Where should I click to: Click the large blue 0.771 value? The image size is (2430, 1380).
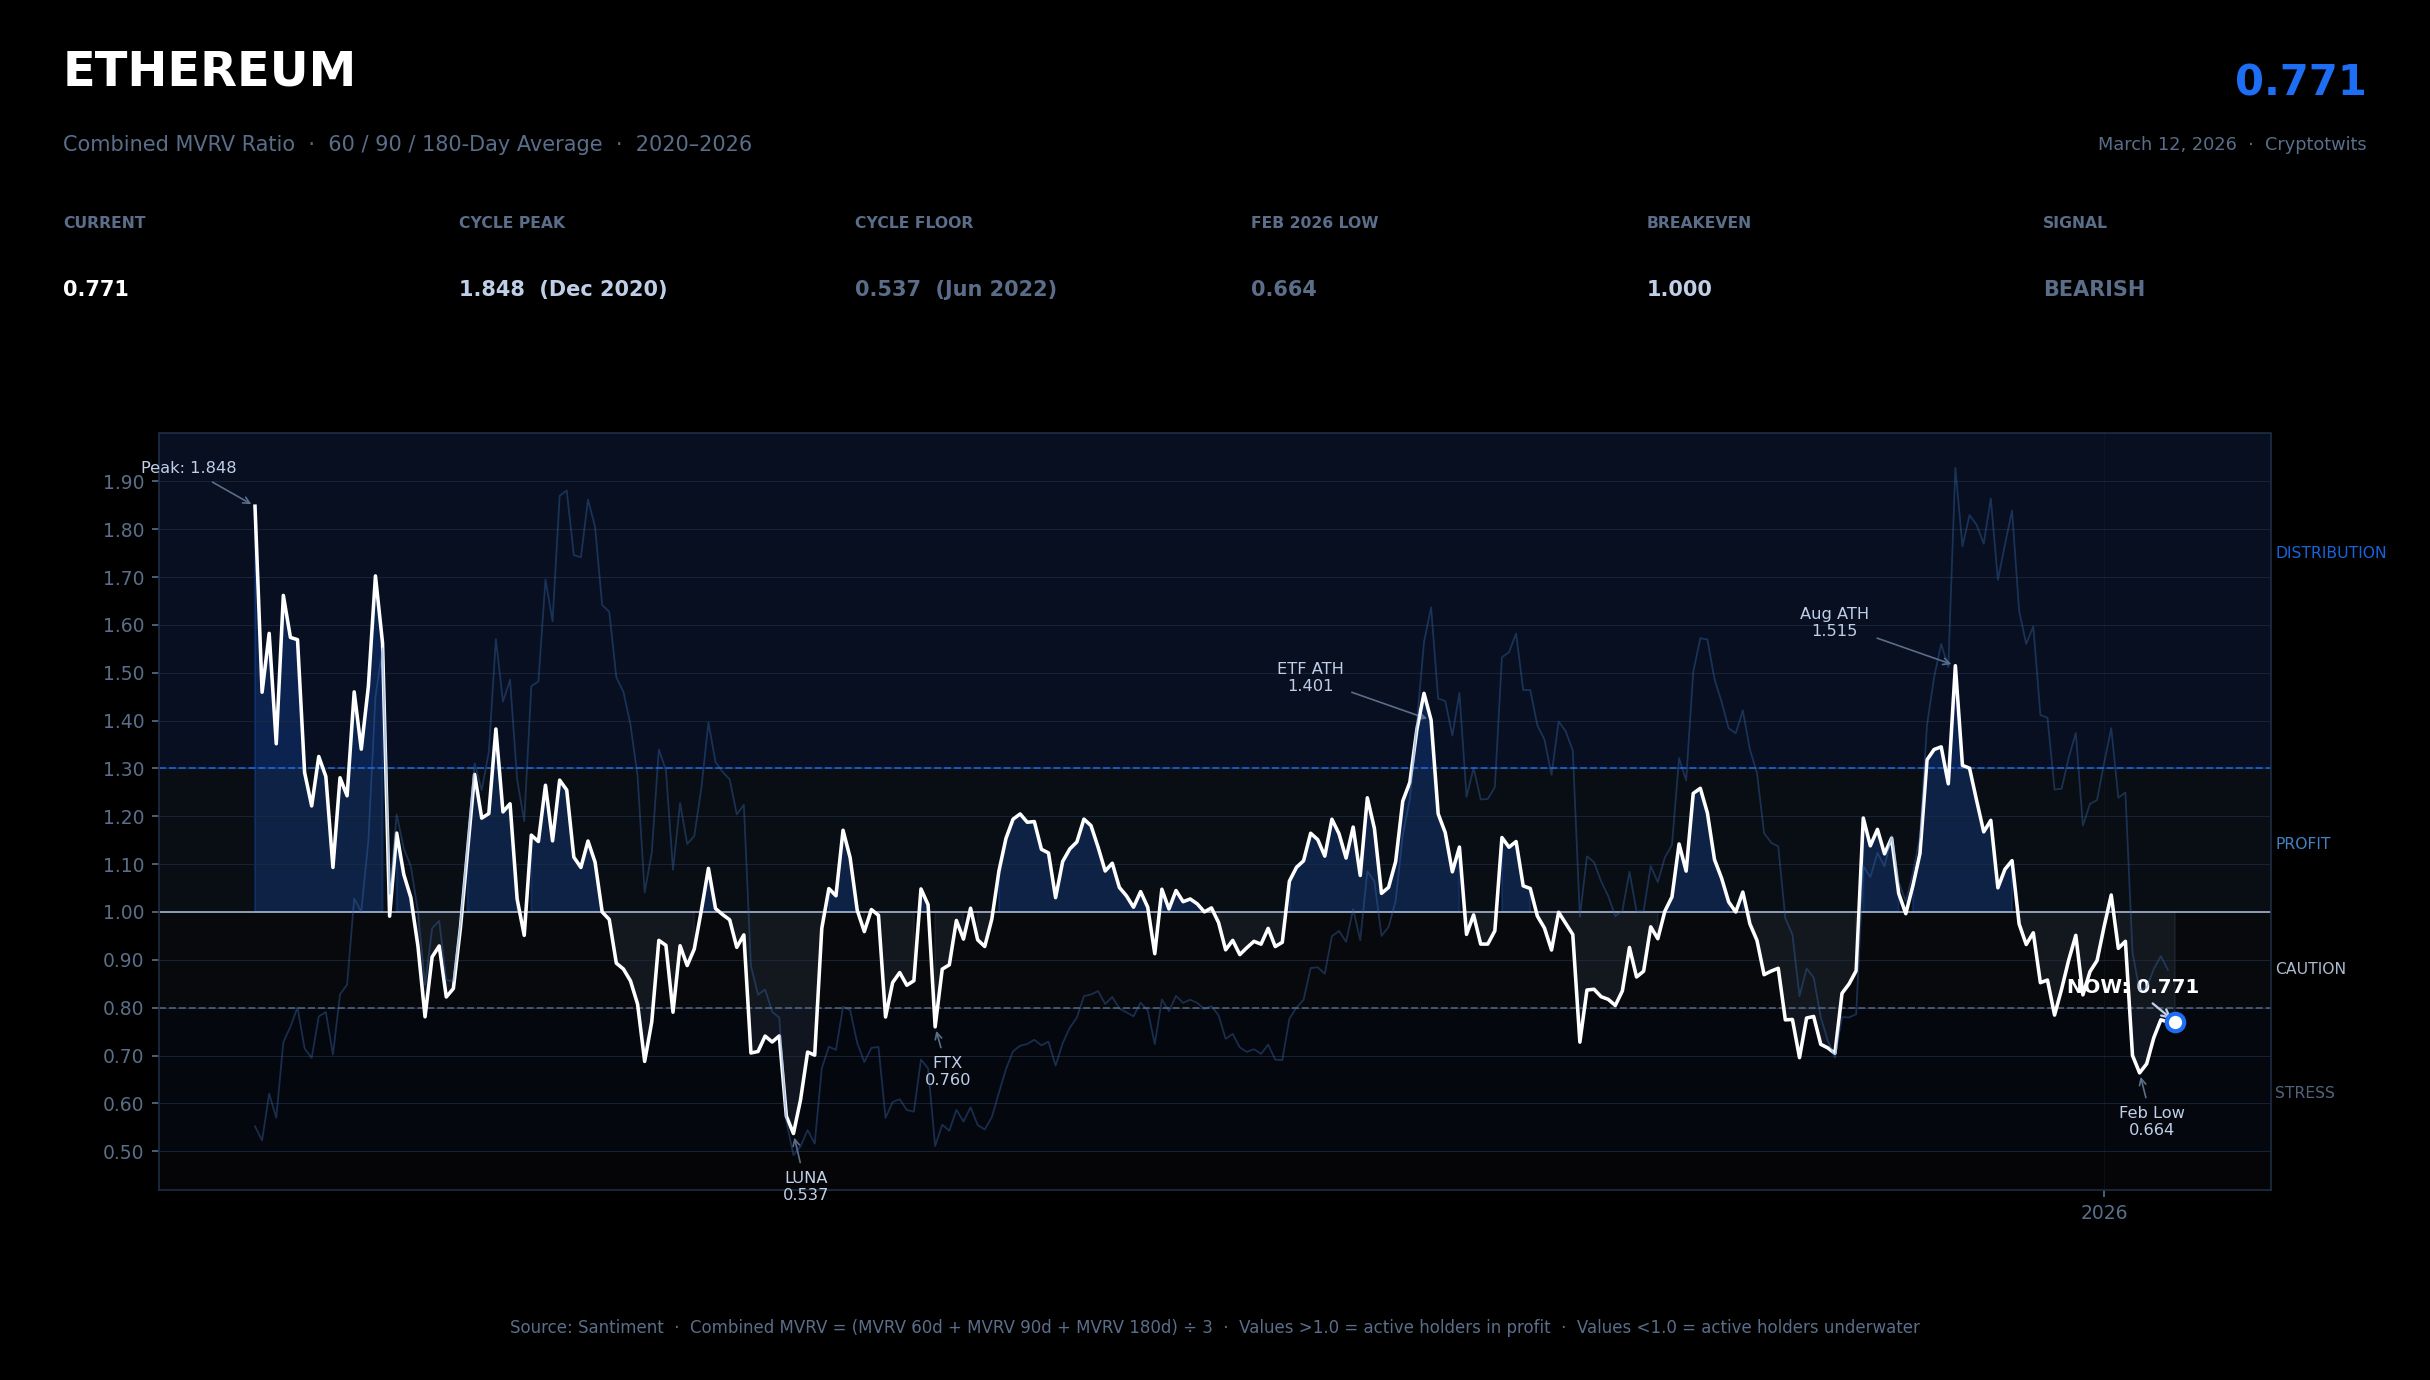[x=2299, y=82]
